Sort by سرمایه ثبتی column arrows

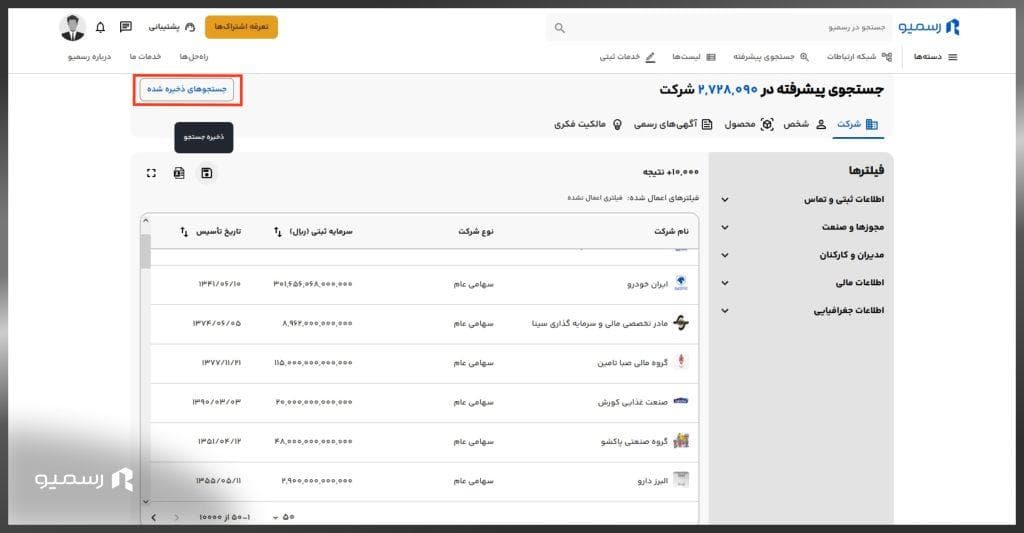pos(278,232)
